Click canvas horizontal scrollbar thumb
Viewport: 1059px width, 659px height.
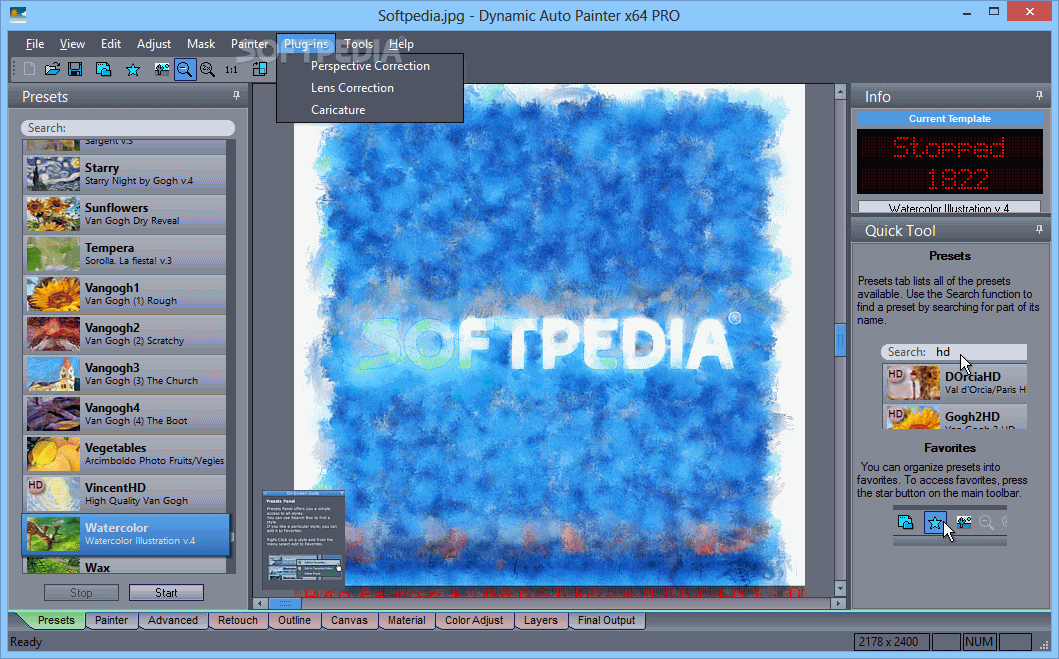pyautogui.click(x=285, y=603)
